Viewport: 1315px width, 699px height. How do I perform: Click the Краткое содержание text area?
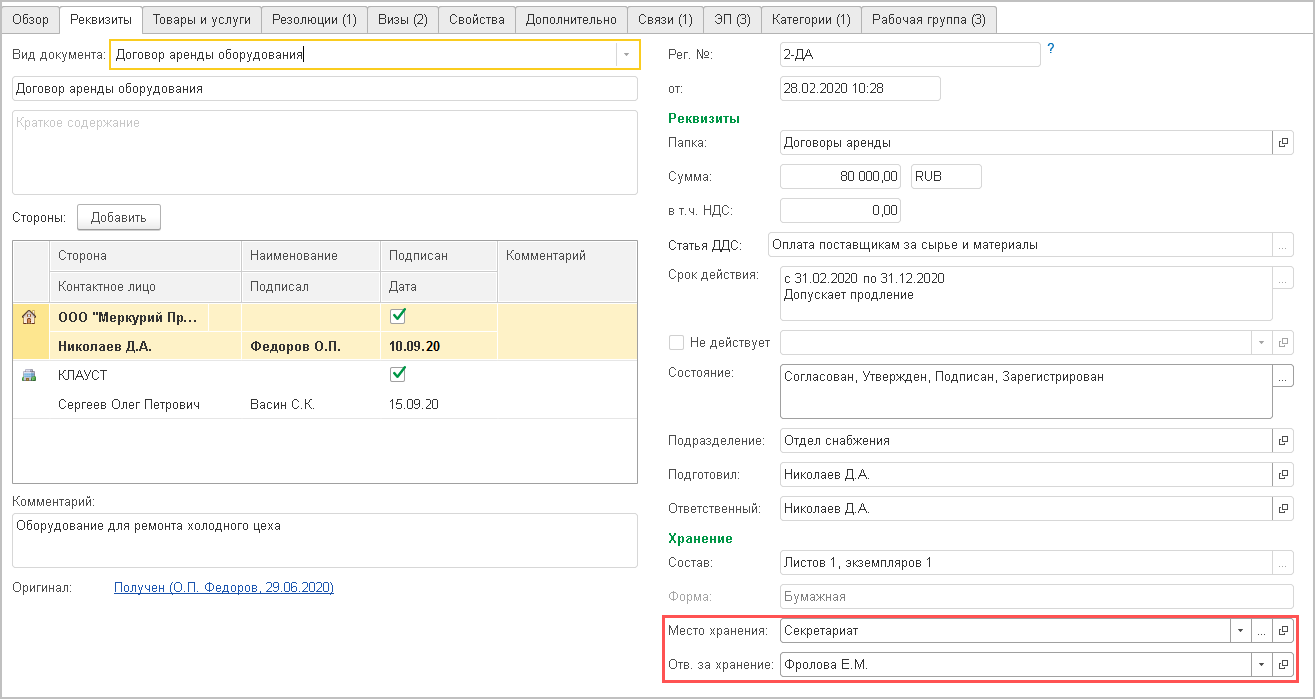tap(325, 152)
